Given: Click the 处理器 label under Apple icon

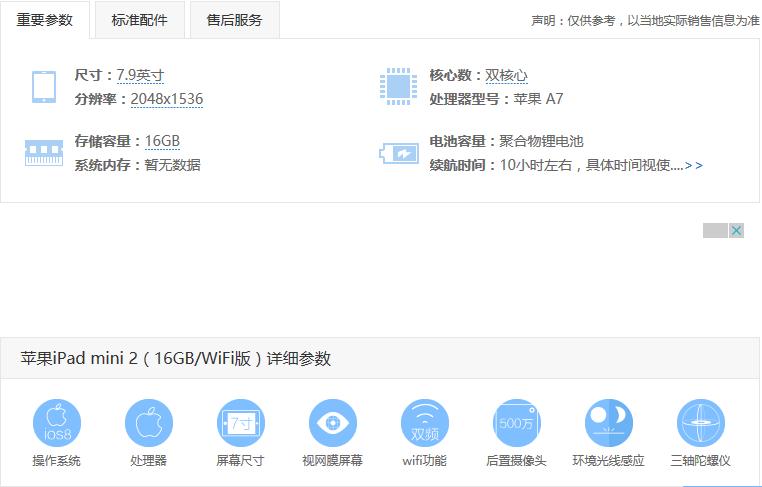Looking at the screenshot, I should pyautogui.click(x=149, y=460).
